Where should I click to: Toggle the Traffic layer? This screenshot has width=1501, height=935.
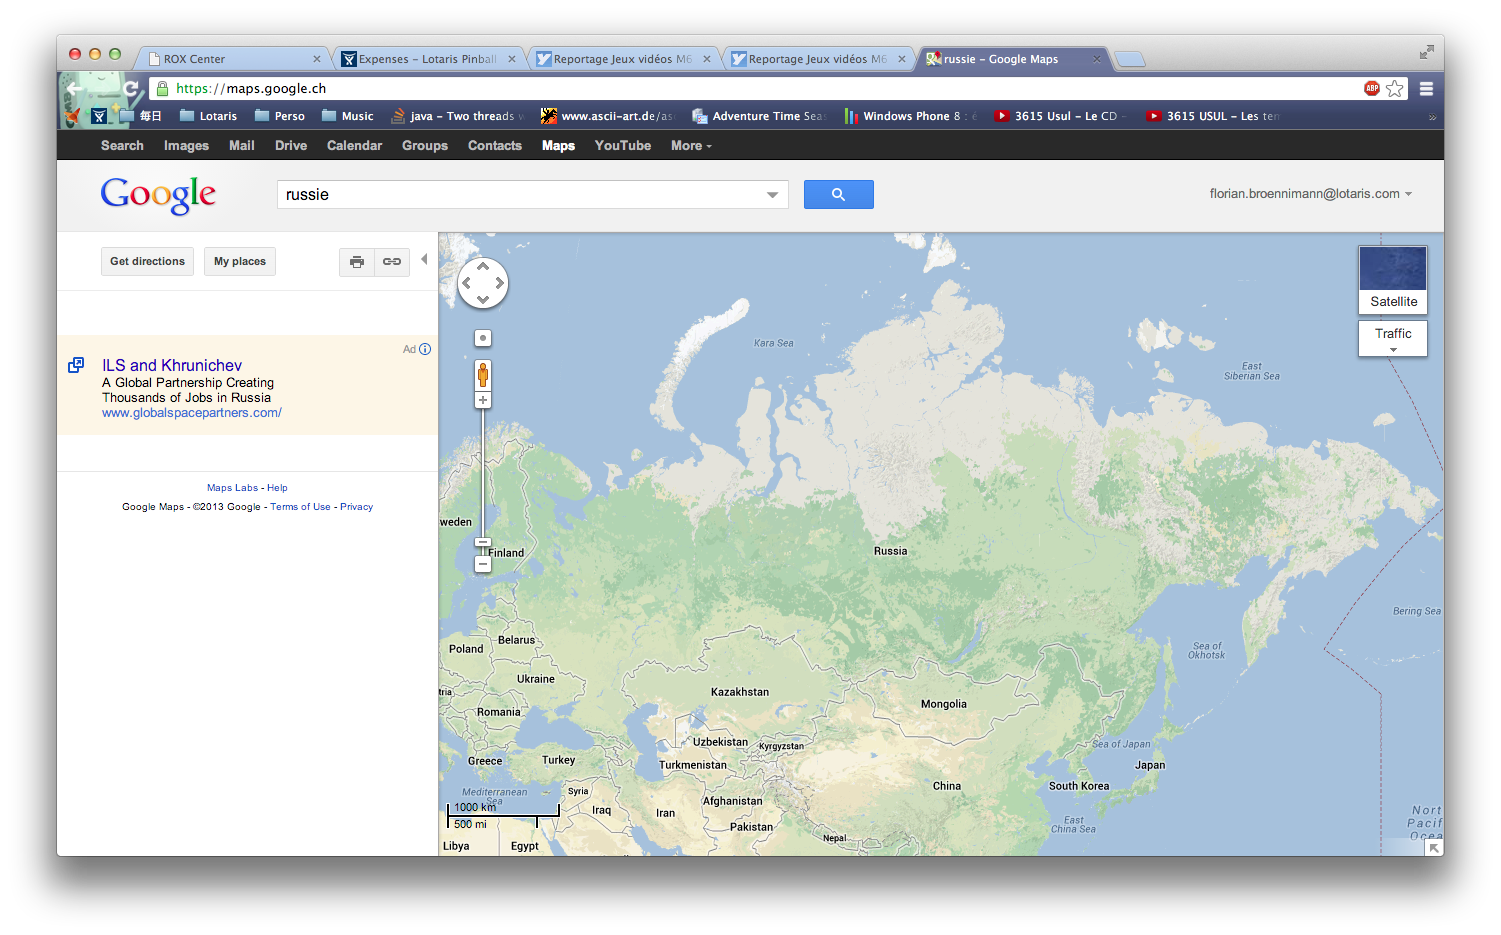[x=1393, y=336]
